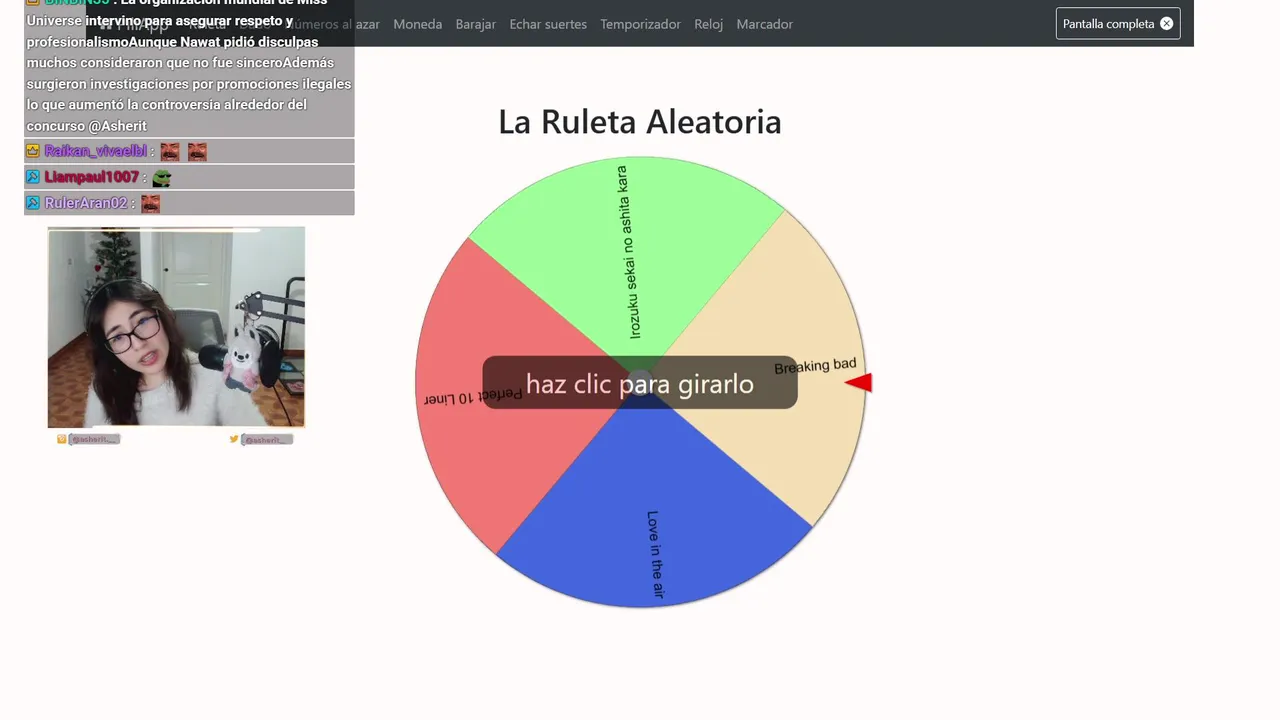Click Raikan_vivaelbl username in chat
The height and width of the screenshot is (720, 1280).
coord(95,151)
